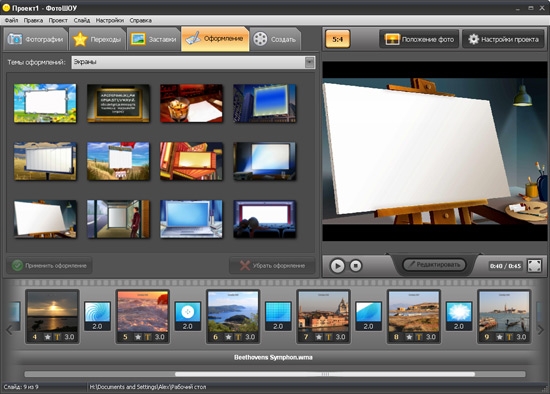Expand the Темы оформлений dropdown arrow
This screenshot has width=550, height=394.
click(309, 62)
